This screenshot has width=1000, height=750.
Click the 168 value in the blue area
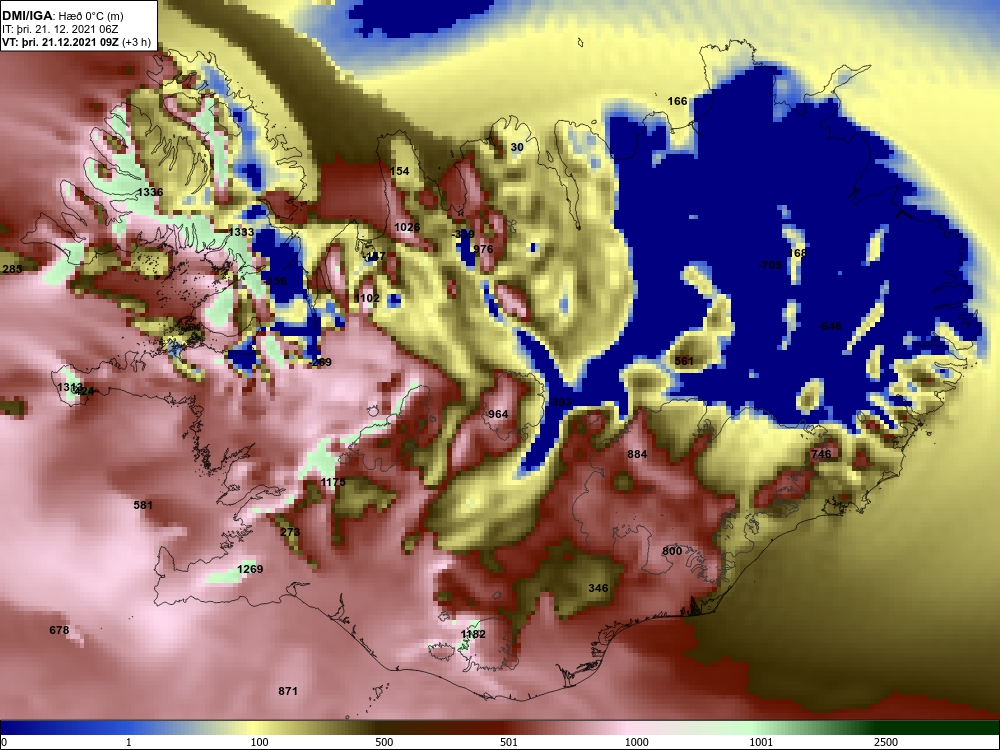(x=798, y=253)
